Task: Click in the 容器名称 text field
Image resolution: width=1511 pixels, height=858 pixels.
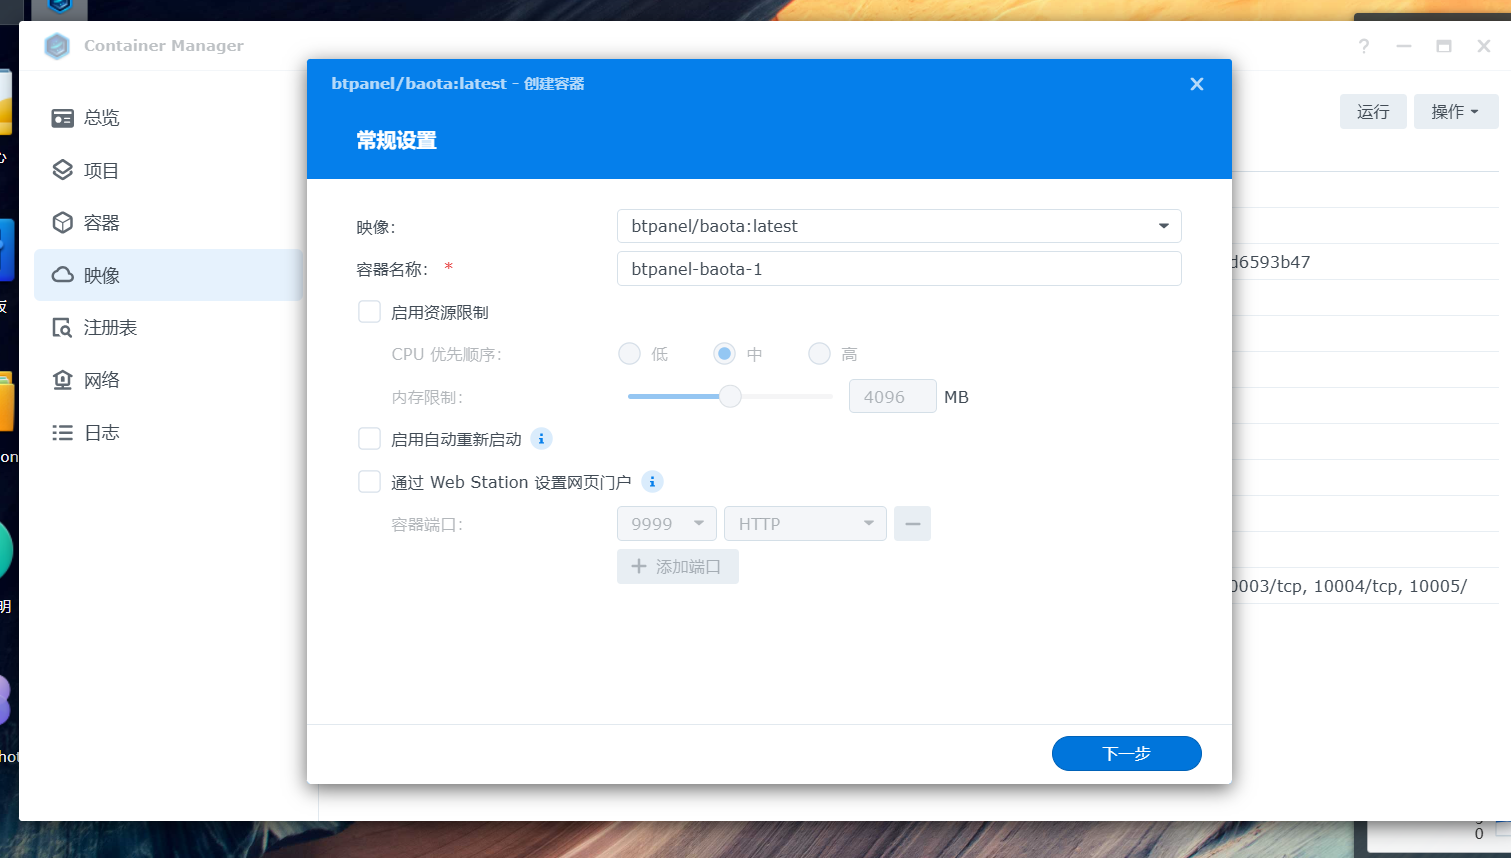Action: coord(899,269)
